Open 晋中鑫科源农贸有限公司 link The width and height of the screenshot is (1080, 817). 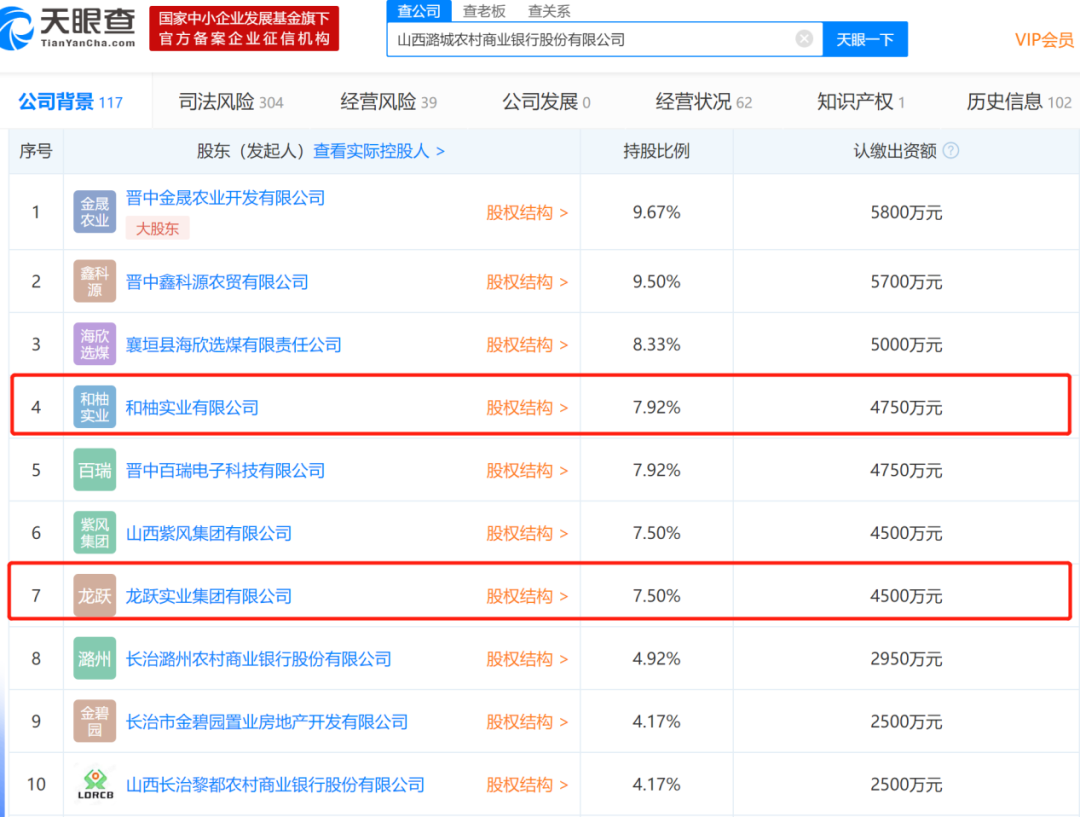pyautogui.click(x=217, y=282)
